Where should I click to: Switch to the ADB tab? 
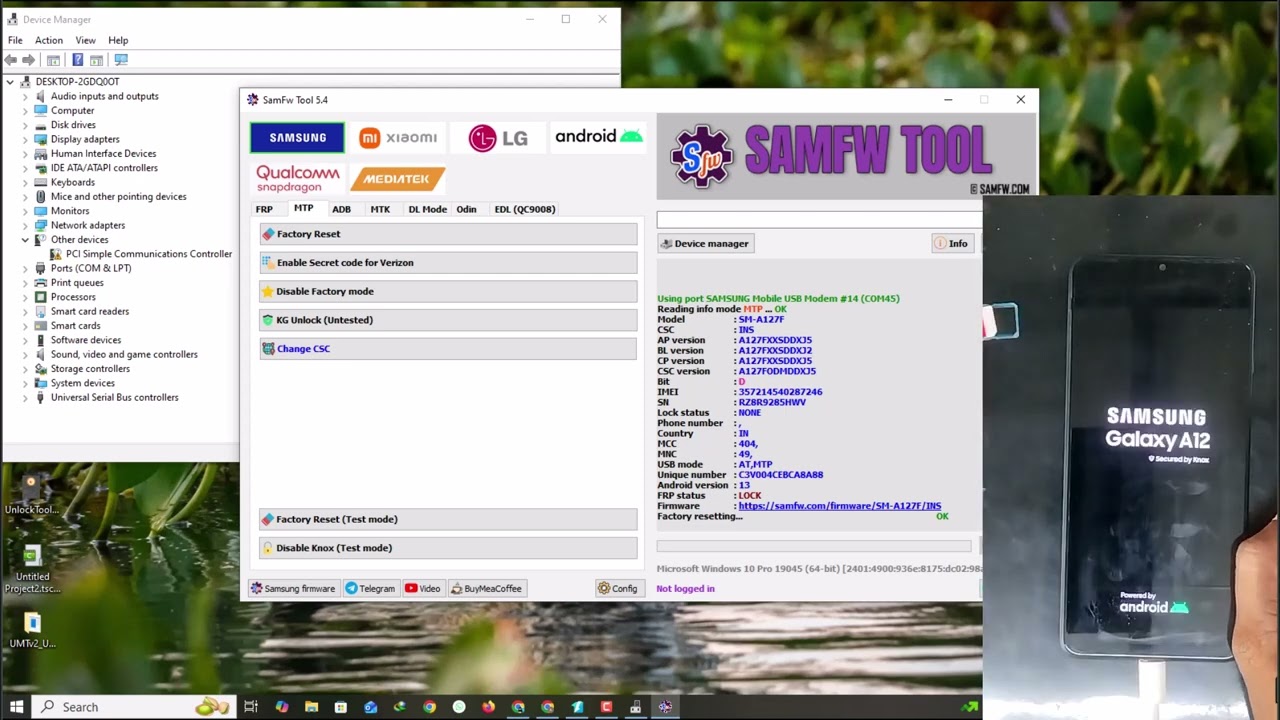pos(341,209)
